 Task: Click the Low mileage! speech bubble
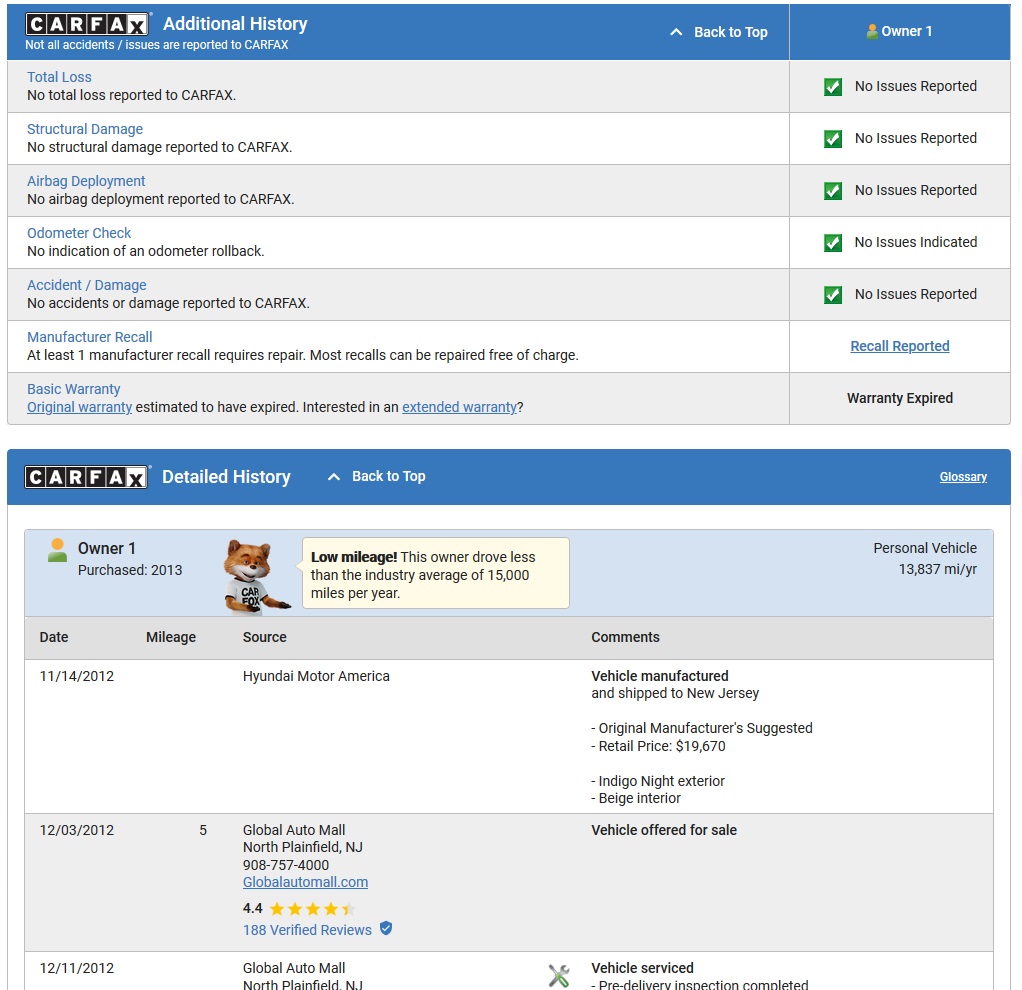pyautogui.click(x=435, y=574)
